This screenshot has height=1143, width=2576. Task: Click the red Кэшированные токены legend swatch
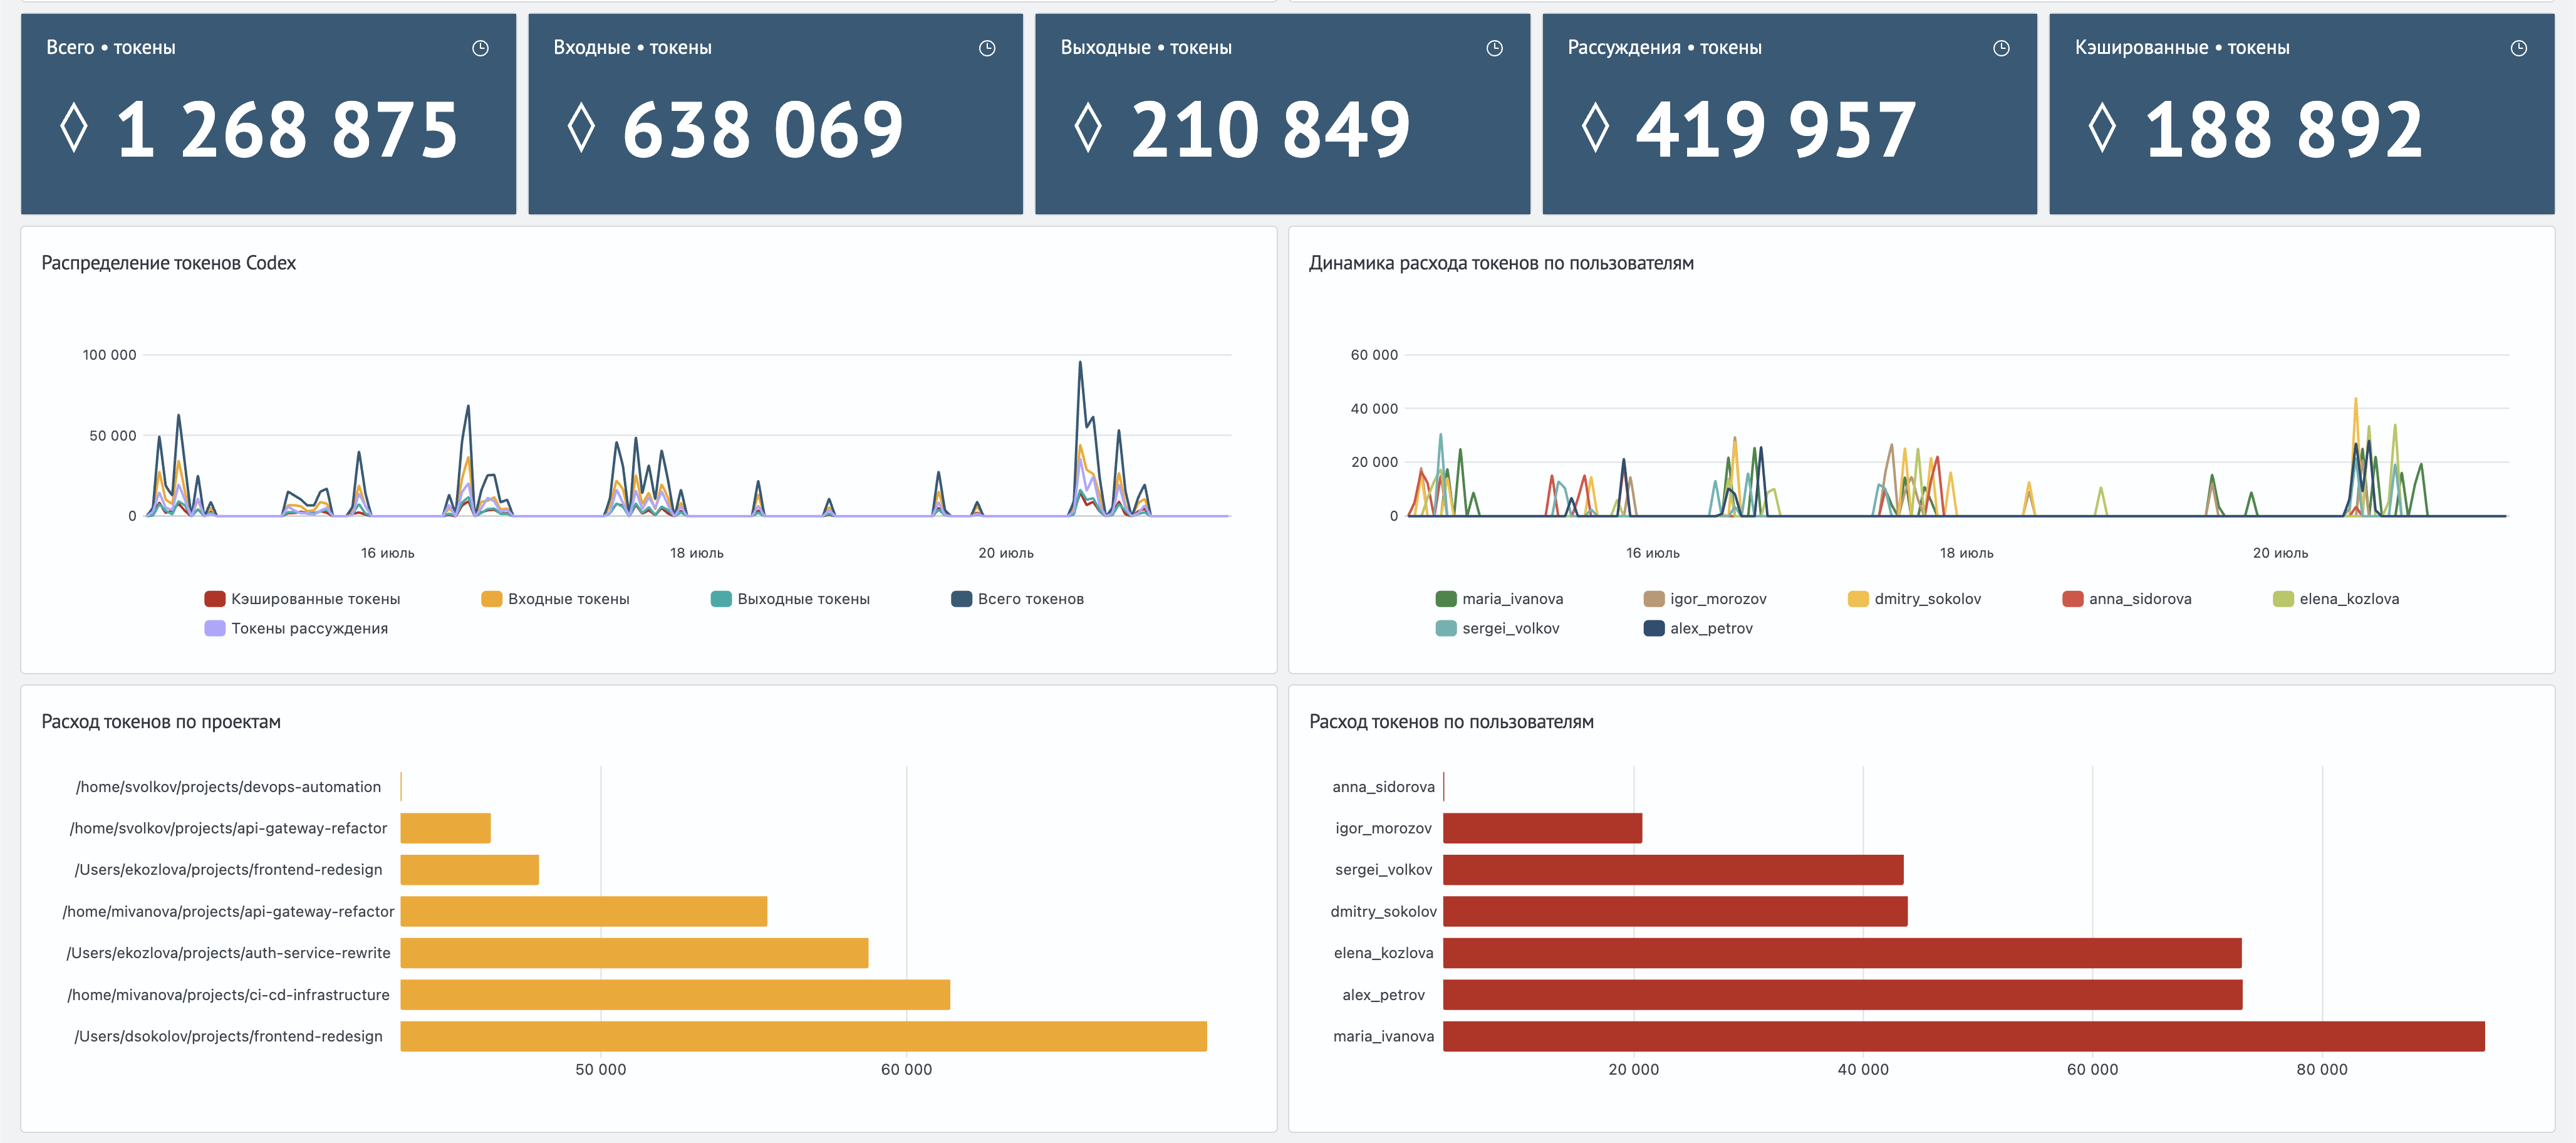point(215,599)
